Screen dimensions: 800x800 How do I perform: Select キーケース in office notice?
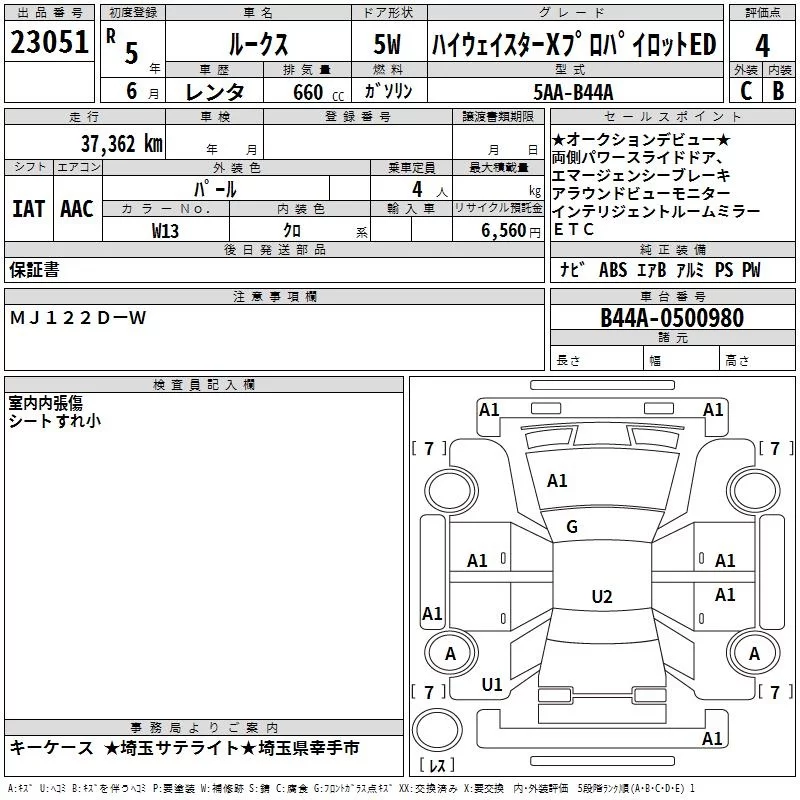(x=52, y=748)
